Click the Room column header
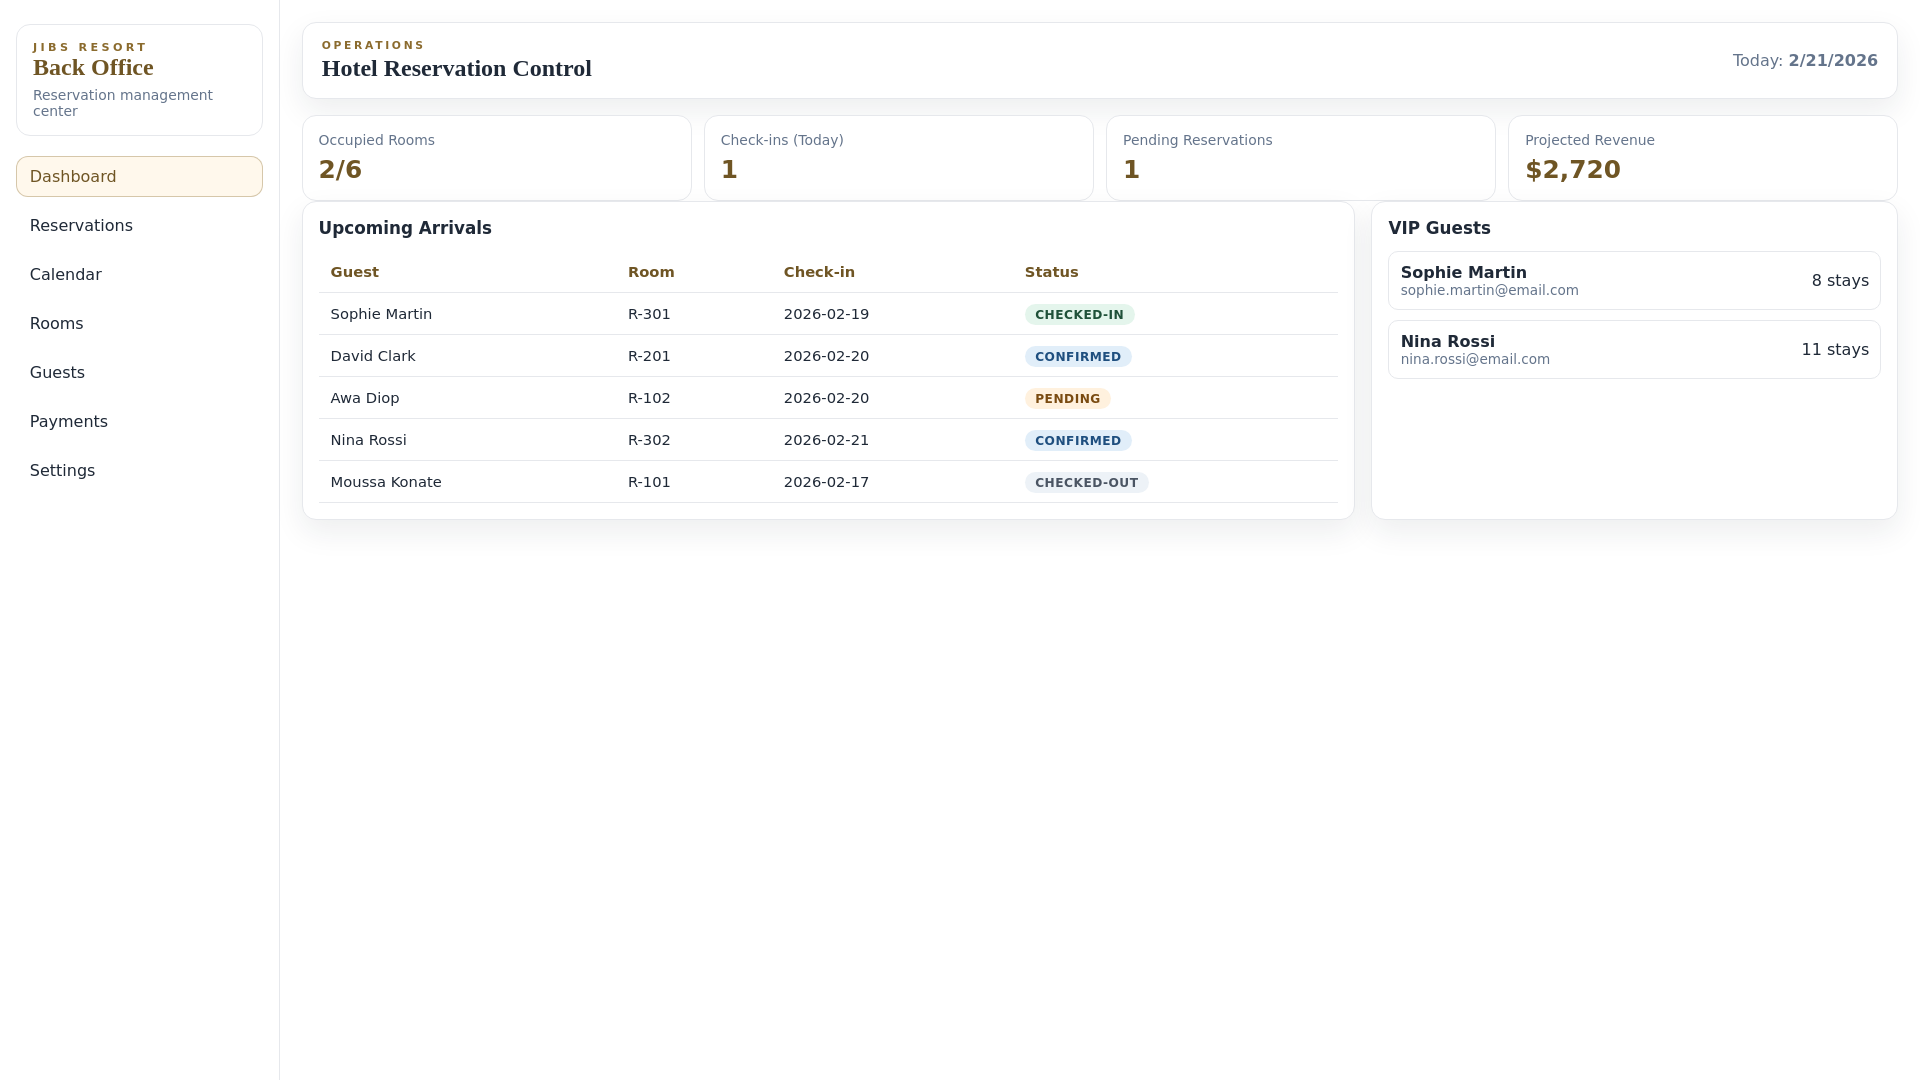This screenshot has height=1080, width=1920. click(x=651, y=272)
